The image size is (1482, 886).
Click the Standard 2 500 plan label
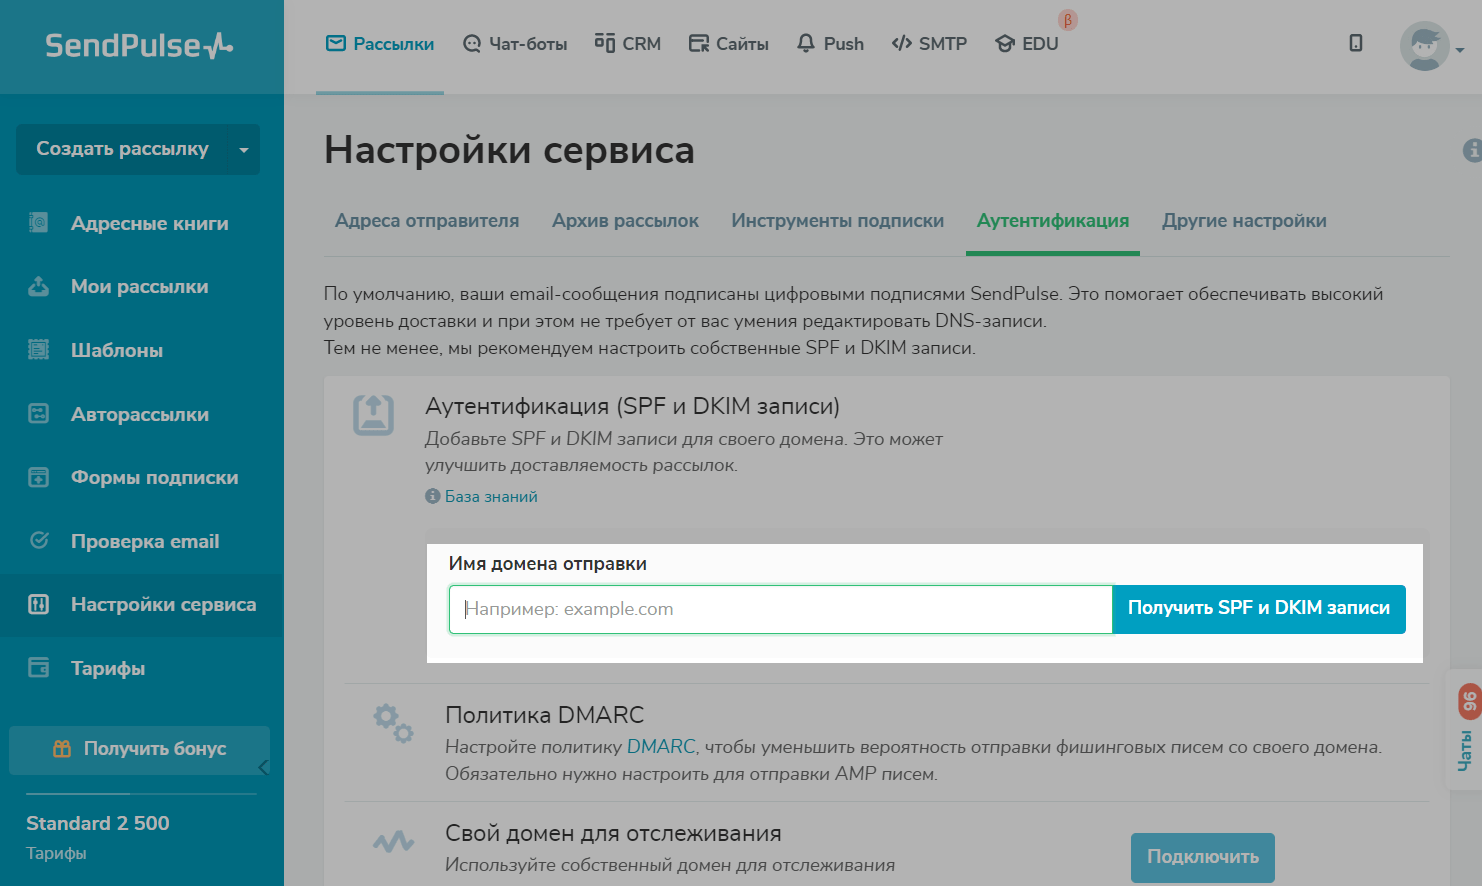tap(98, 823)
